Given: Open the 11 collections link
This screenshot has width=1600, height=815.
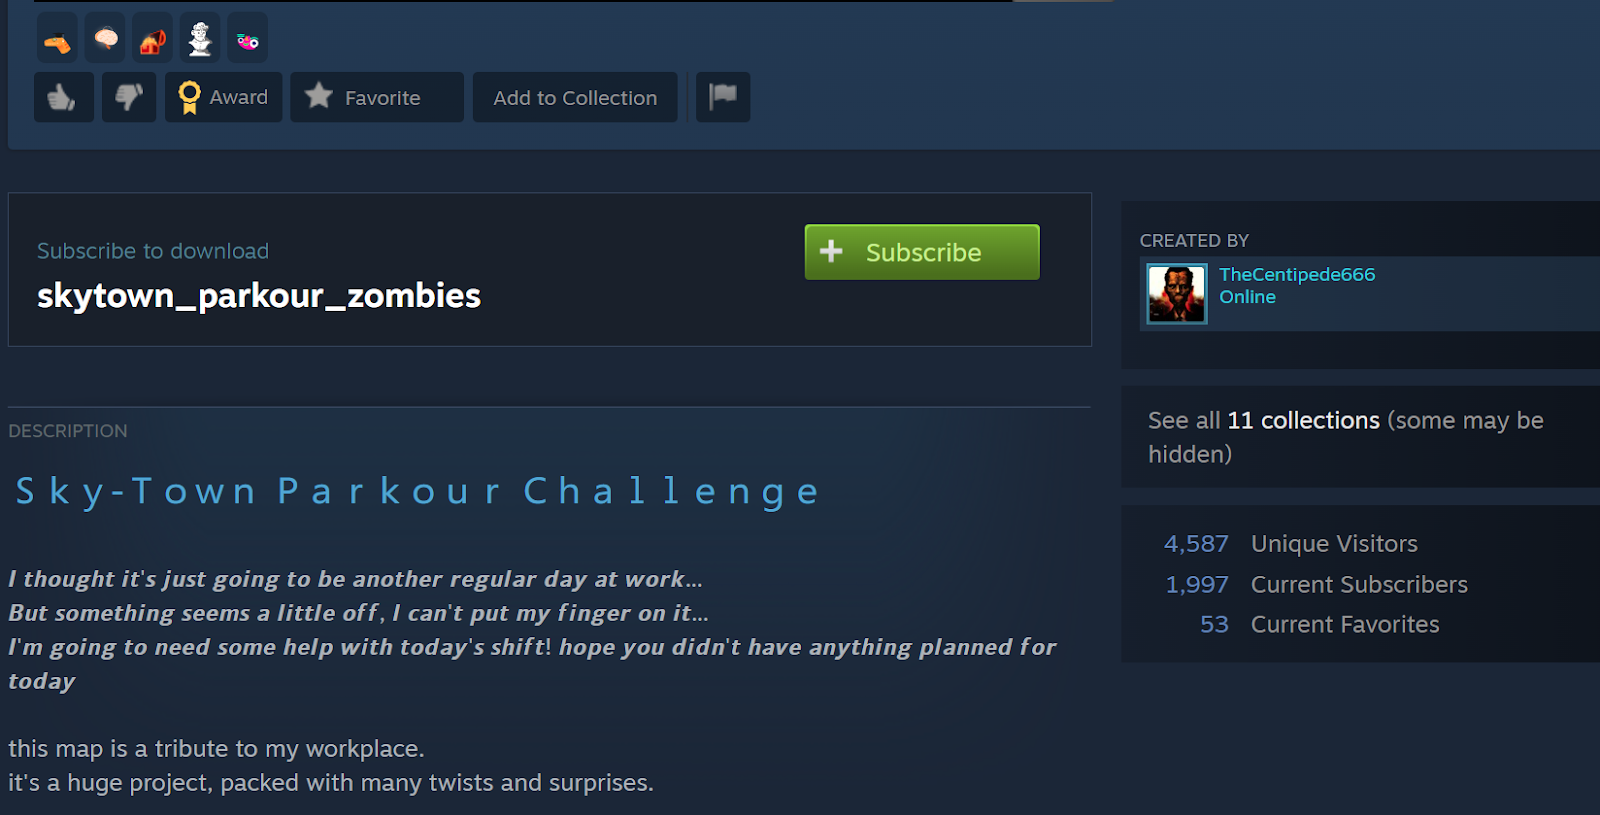Looking at the screenshot, I should [1303, 420].
